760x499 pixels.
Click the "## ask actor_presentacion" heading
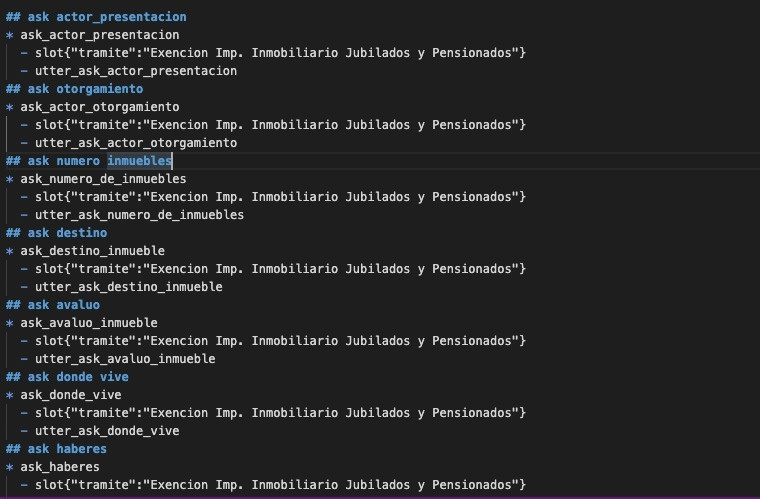tap(96, 17)
